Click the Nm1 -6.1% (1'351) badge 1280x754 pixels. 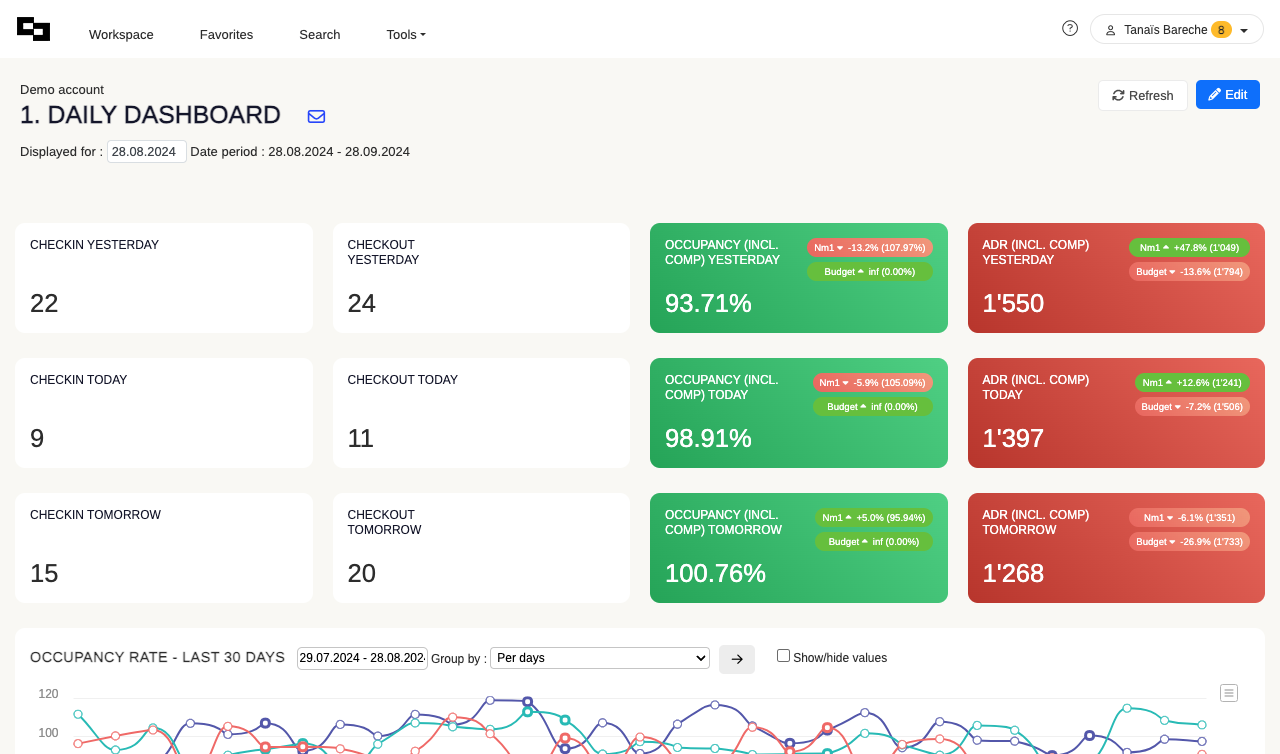[x=1189, y=517]
